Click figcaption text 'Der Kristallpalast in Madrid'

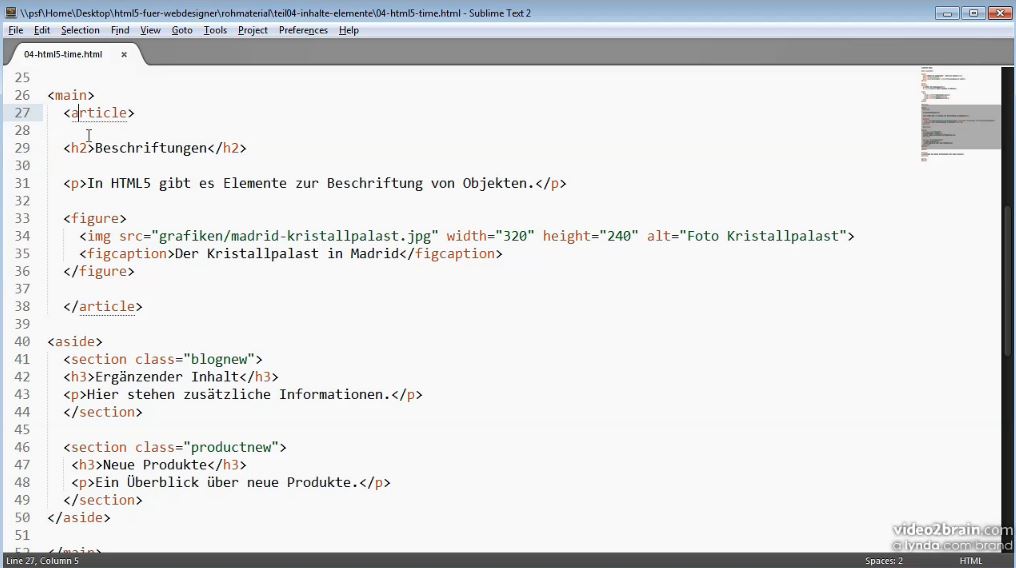(x=287, y=253)
